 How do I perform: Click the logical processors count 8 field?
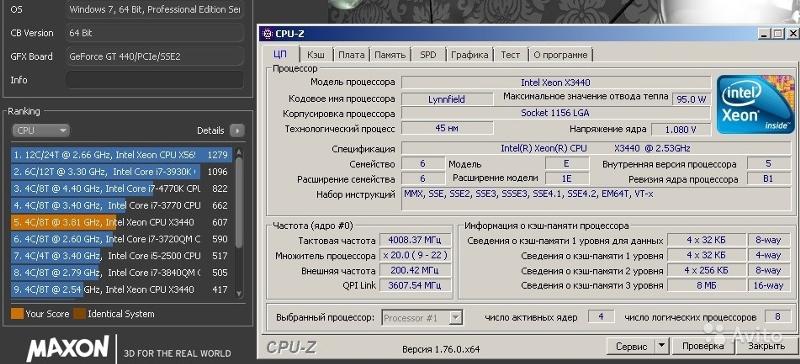click(777, 317)
